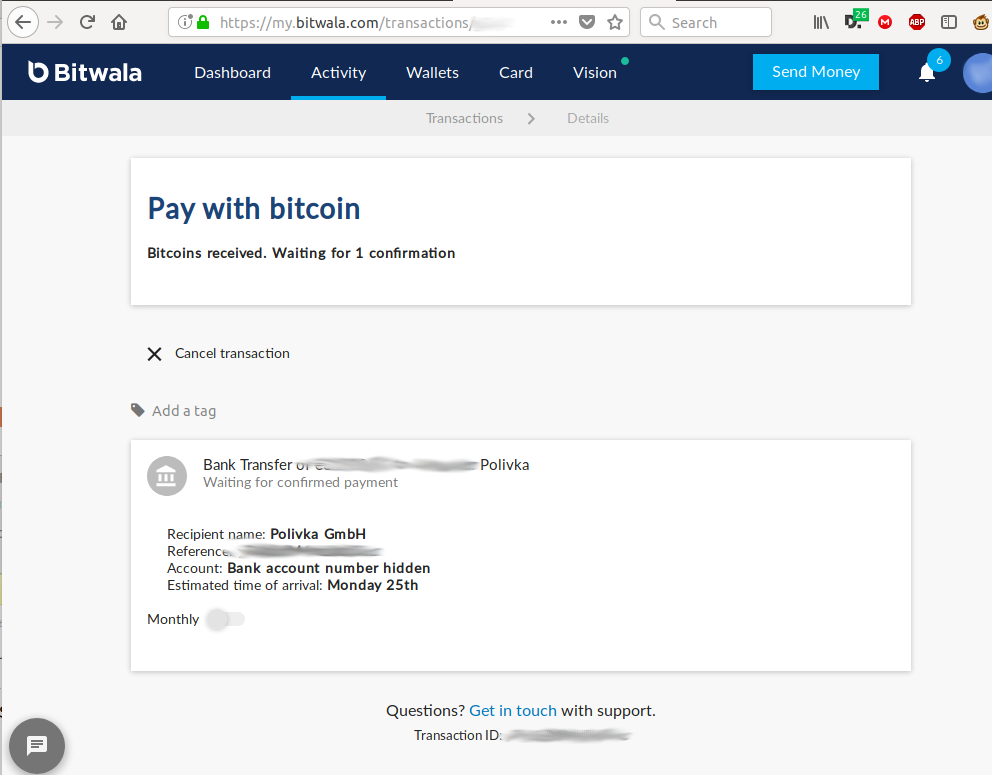Image resolution: width=992 pixels, height=775 pixels.
Task: Open the Card tab
Action: (516, 73)
